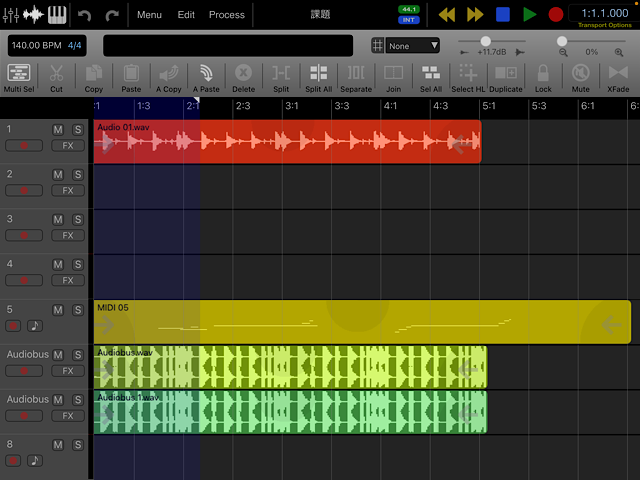Click the 44.1 sample rate indicator
This screenshot has width=640, height=480.
pyautogui.click(x=409, y=9)
